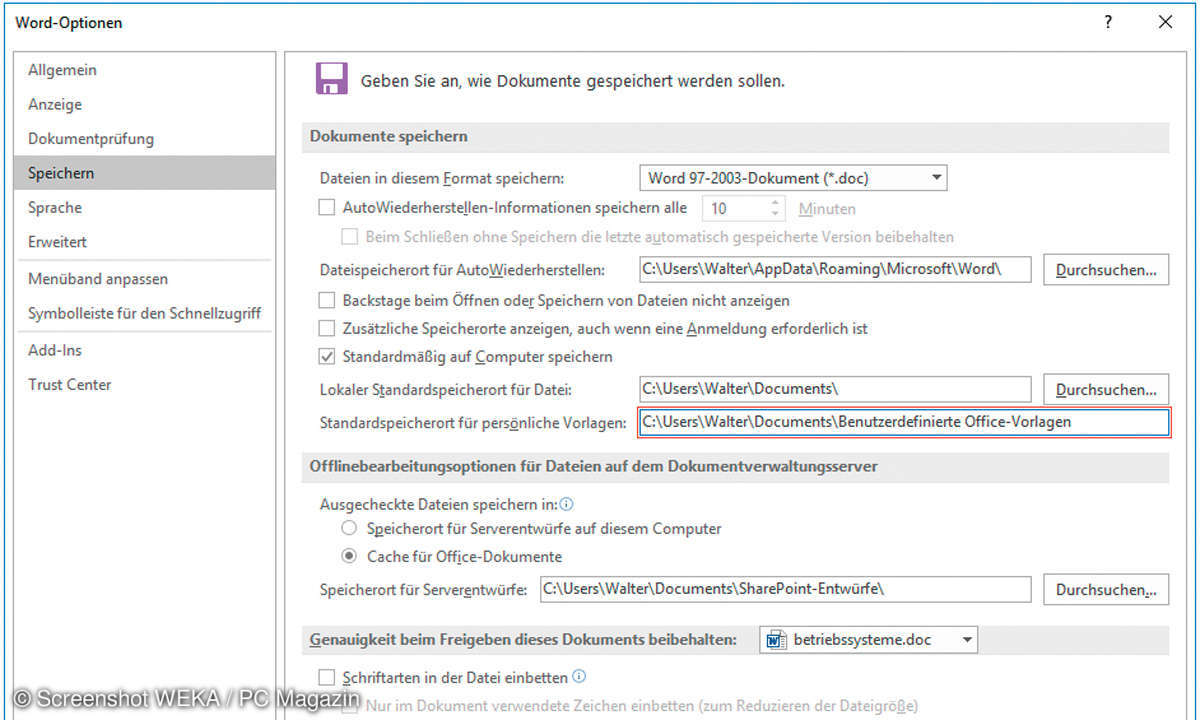The width and height of the screenshot is (1200, 720).
Task: Open the Add-Ins category
Action: click(145, 350)
